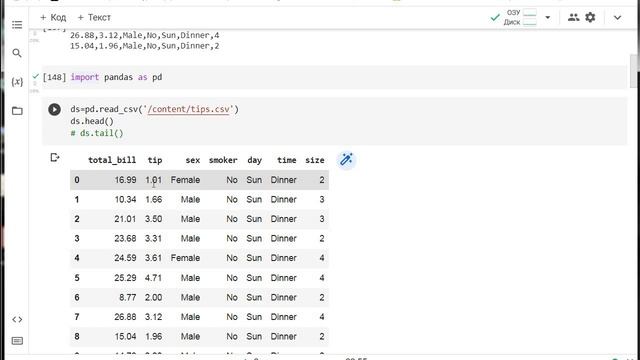Select the Female cell in row 0

(x=185, y=180)
